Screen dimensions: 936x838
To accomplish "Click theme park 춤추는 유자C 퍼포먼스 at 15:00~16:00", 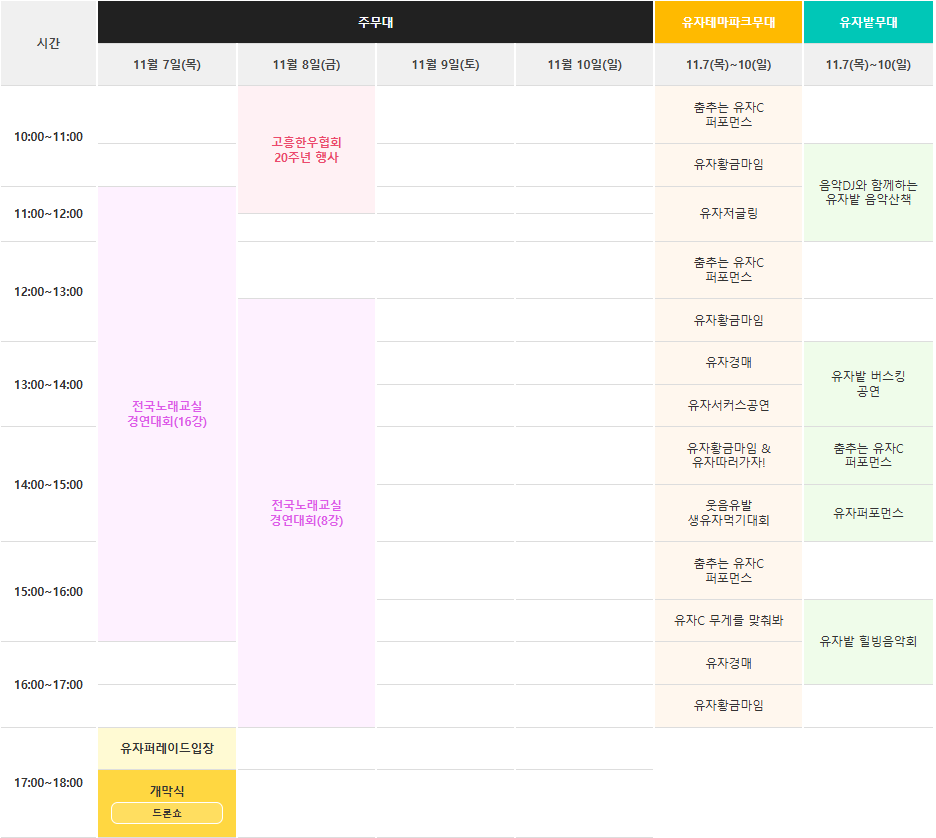I will [x=728, y=571].
